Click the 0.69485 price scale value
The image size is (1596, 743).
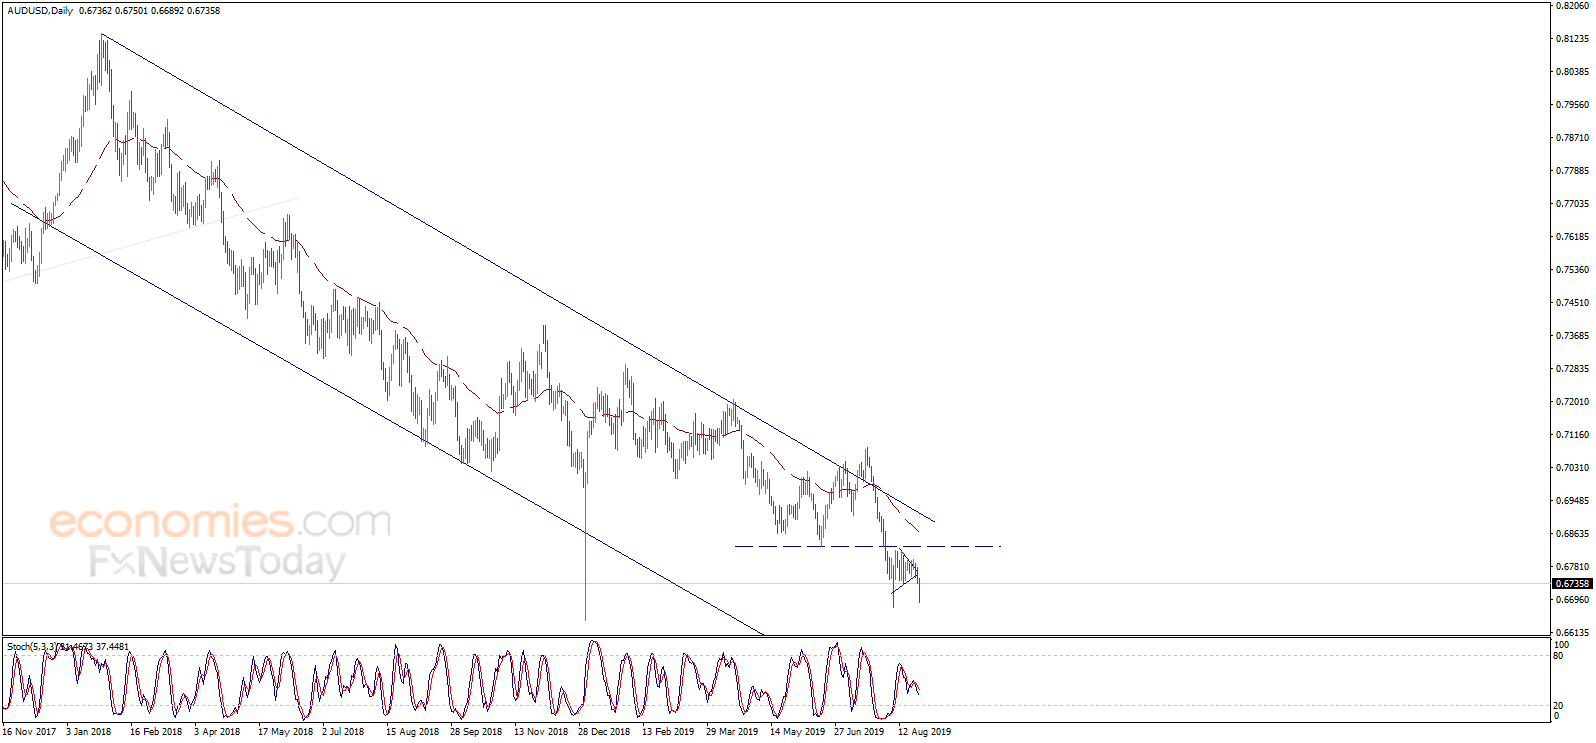1572,501
